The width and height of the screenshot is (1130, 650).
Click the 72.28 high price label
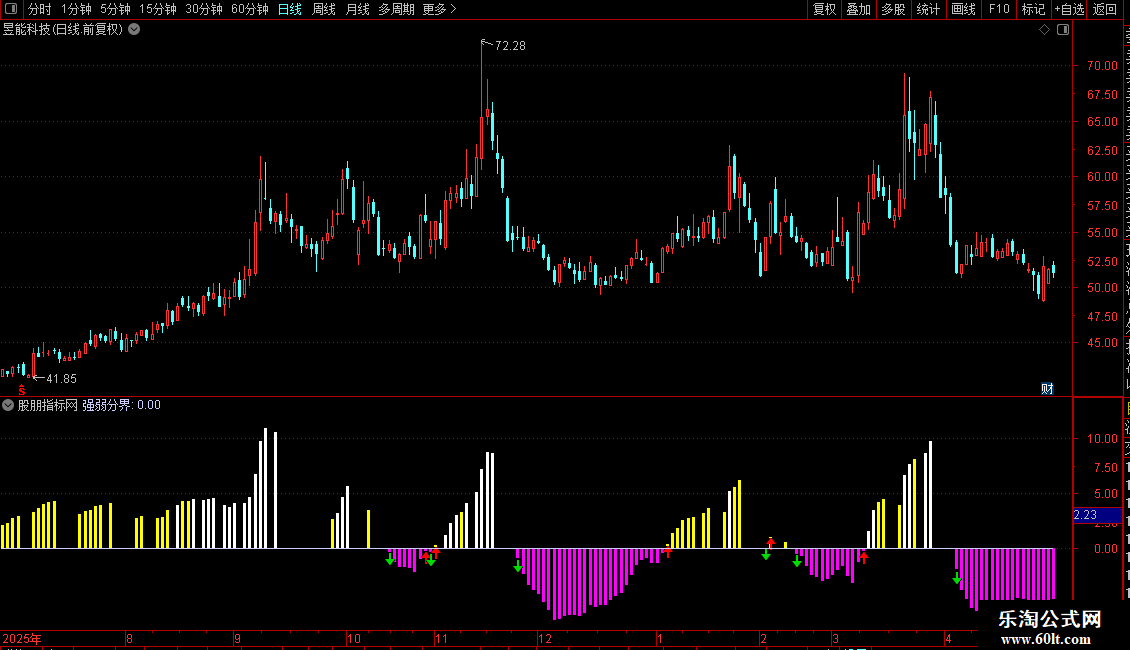click(x=510, y=45)
